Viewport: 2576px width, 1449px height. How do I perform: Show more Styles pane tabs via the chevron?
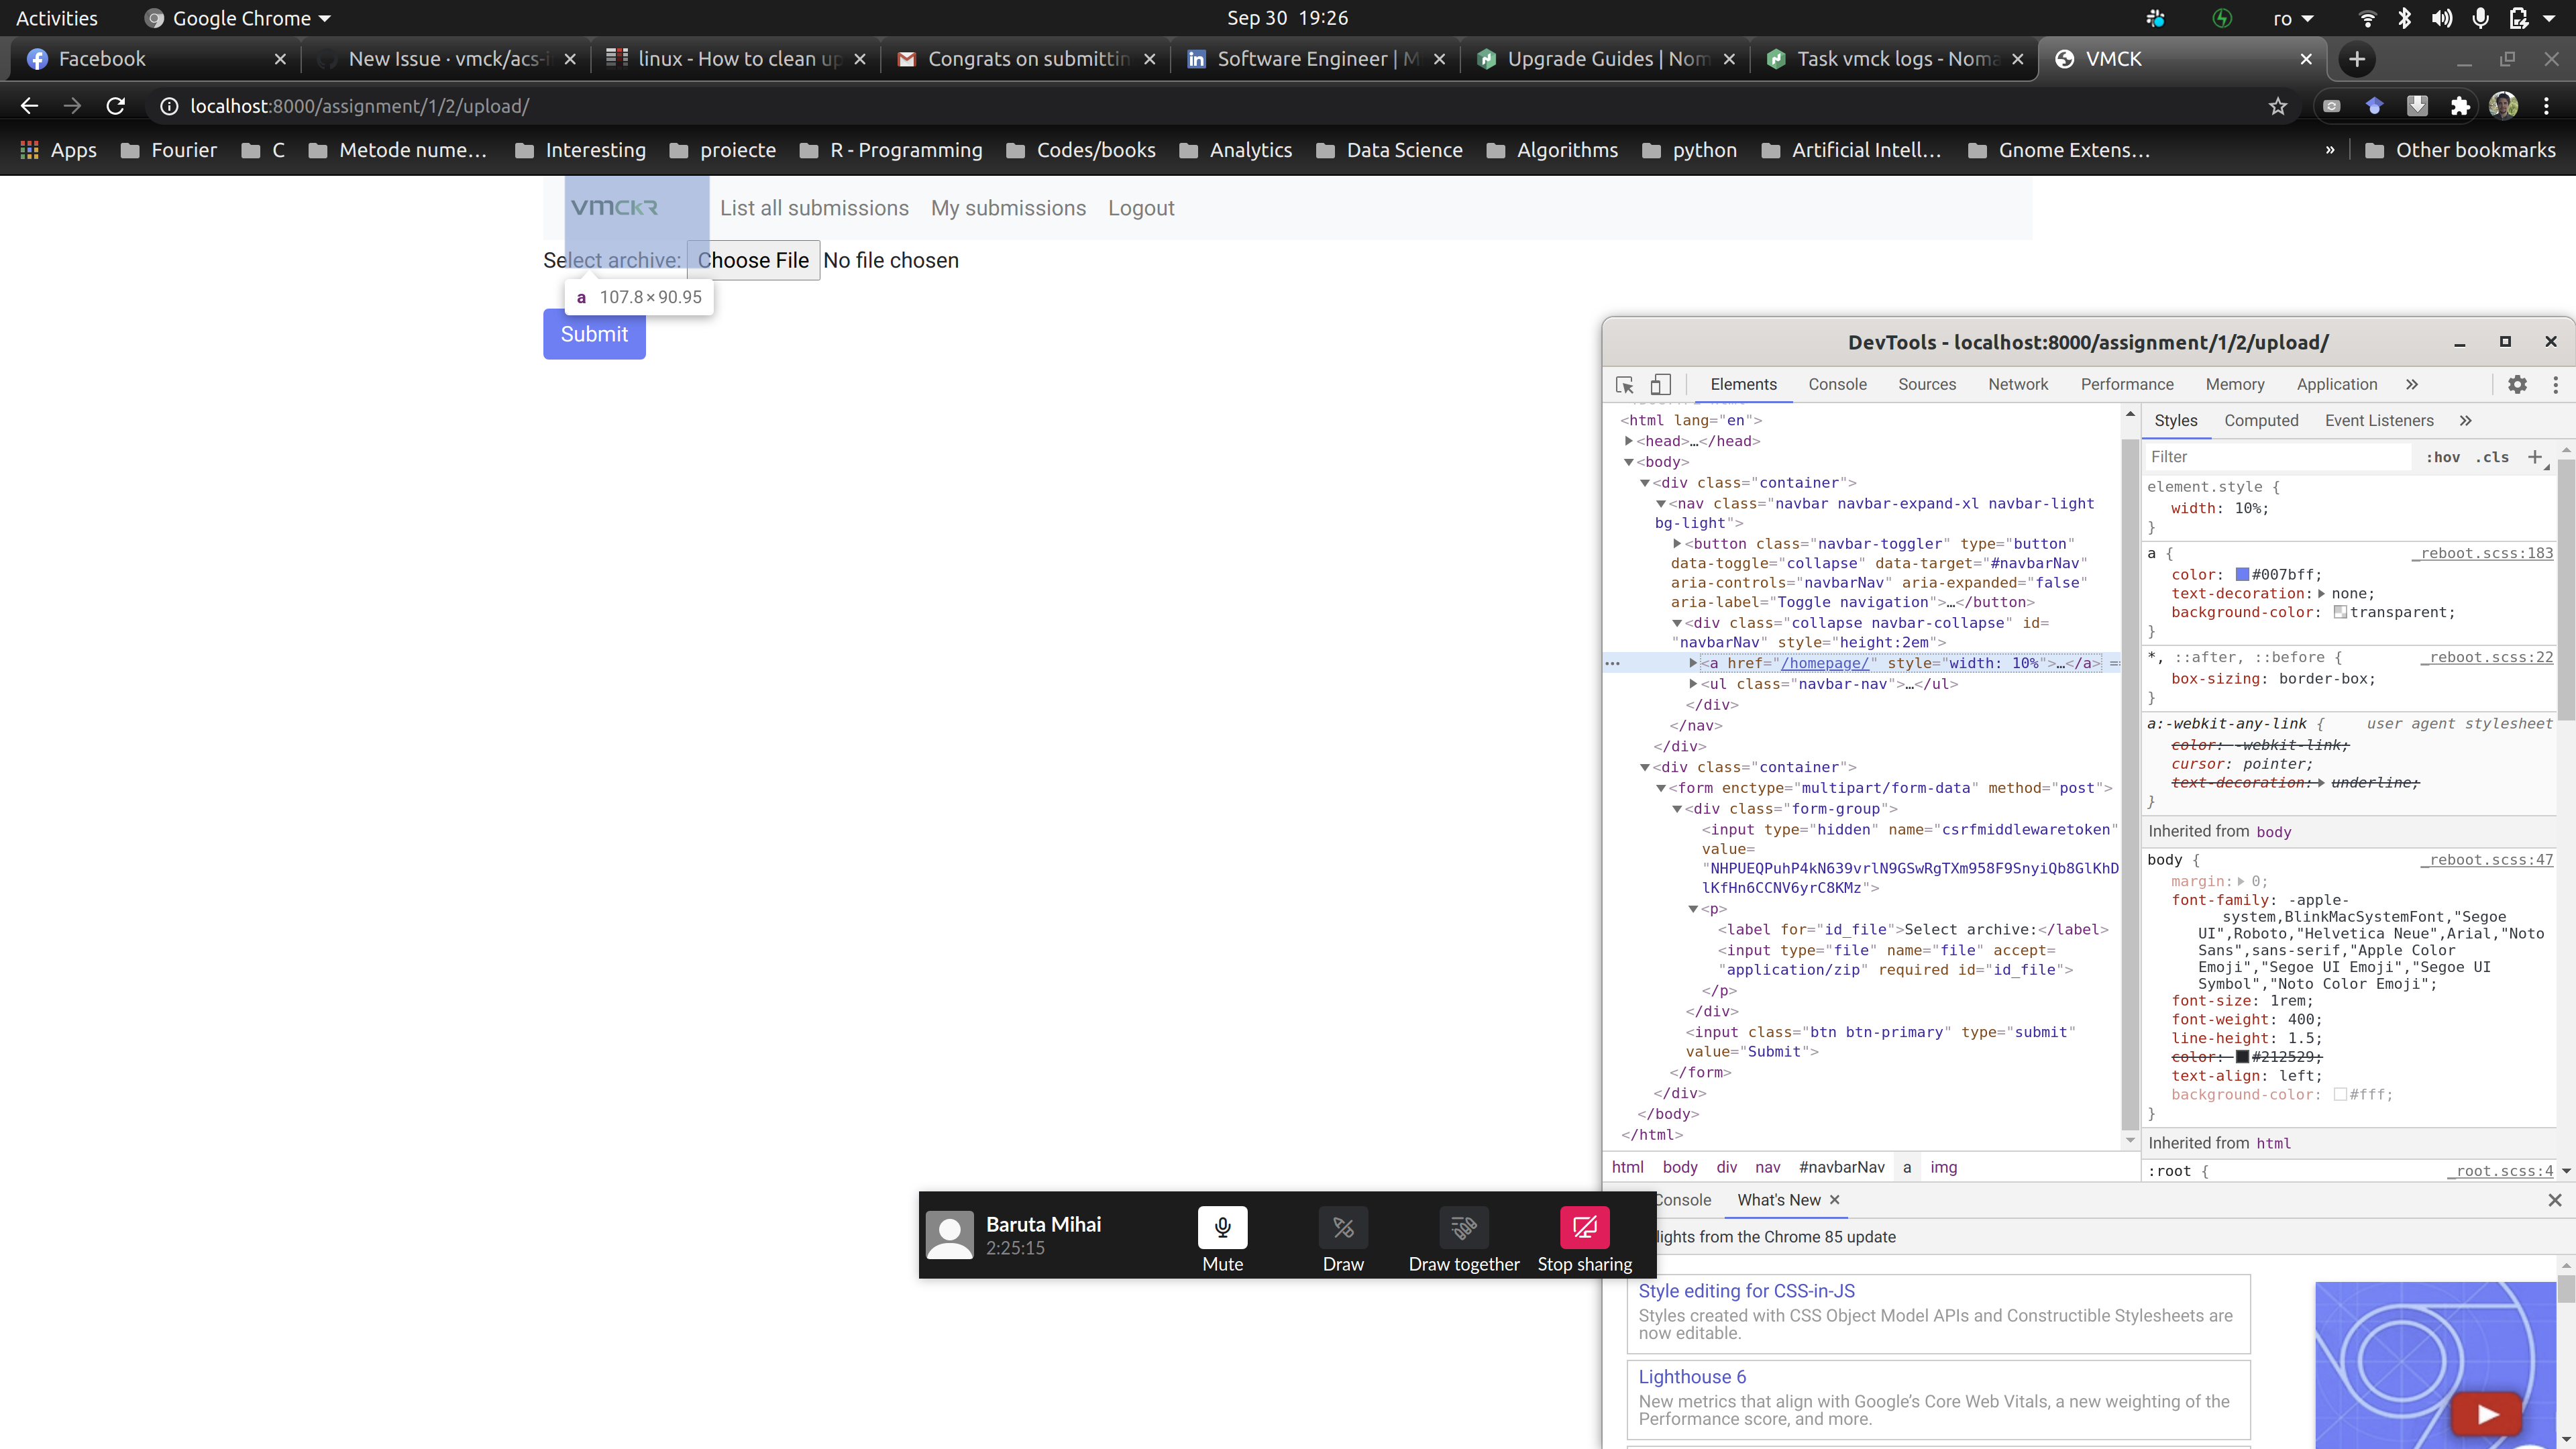click(x=2466, y=421)
